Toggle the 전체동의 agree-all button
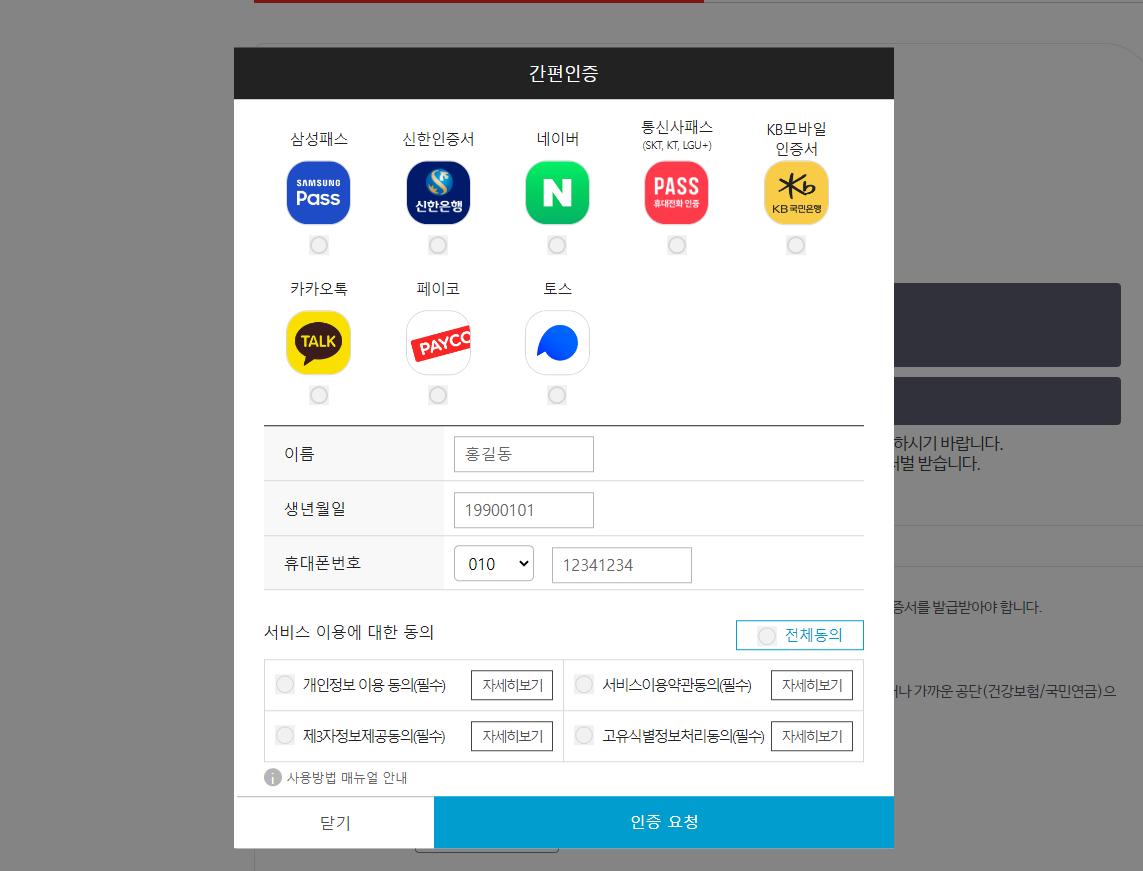The height and width of the screenshot is (871, 1143). (800, 635)
